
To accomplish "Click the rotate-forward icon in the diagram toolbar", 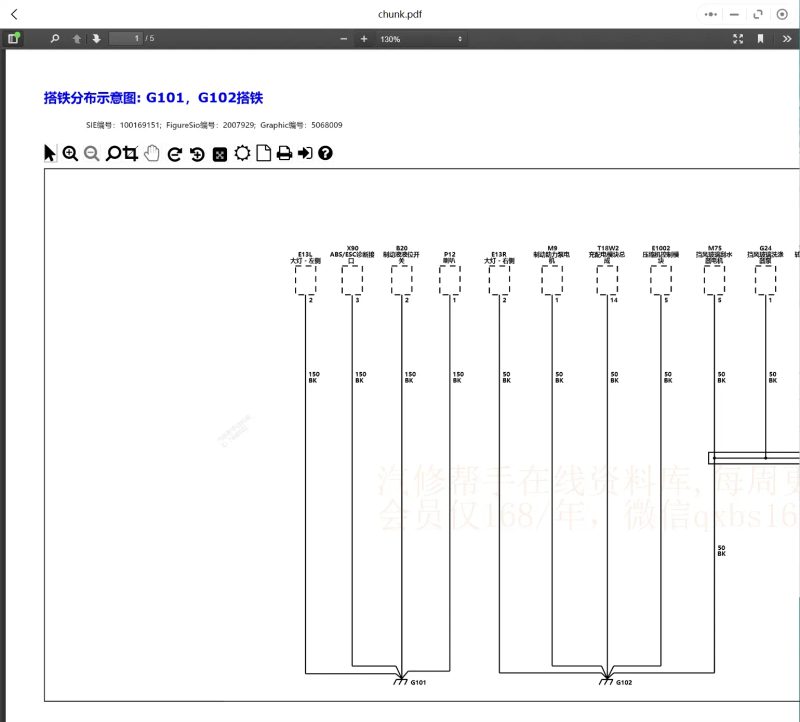I will (x=173, y=152).
